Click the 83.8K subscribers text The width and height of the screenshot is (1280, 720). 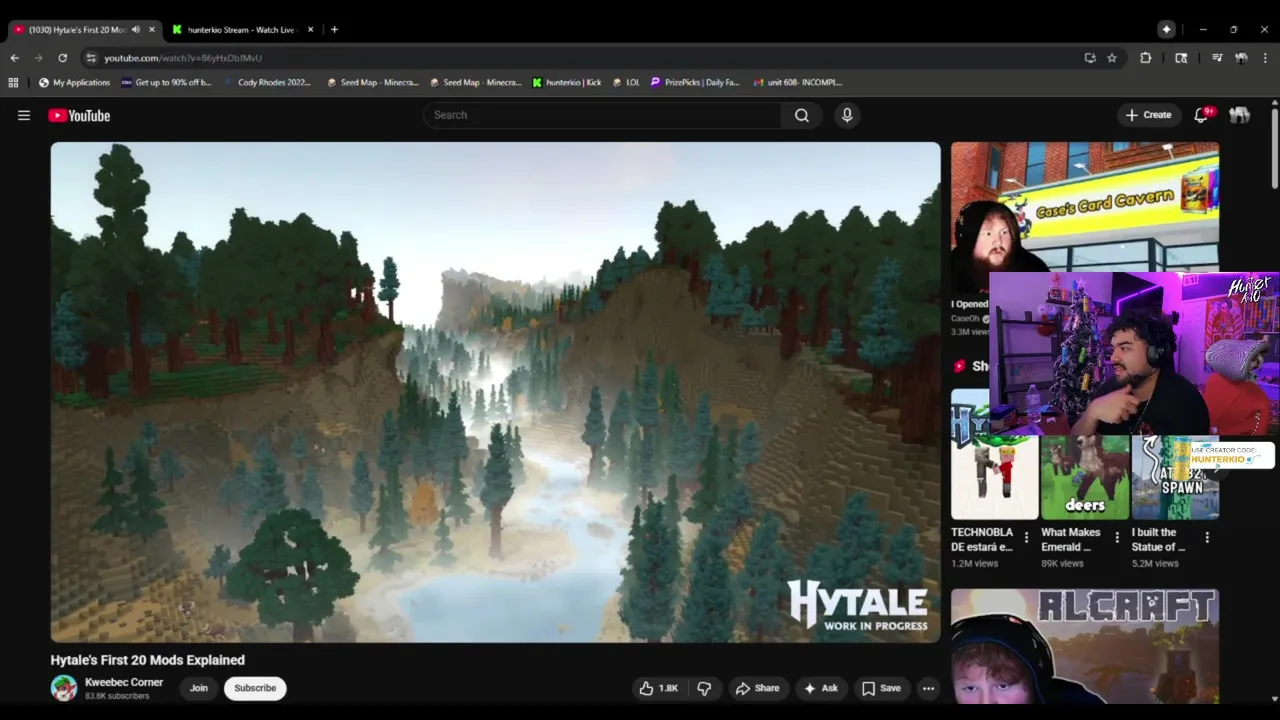[117, 696]
